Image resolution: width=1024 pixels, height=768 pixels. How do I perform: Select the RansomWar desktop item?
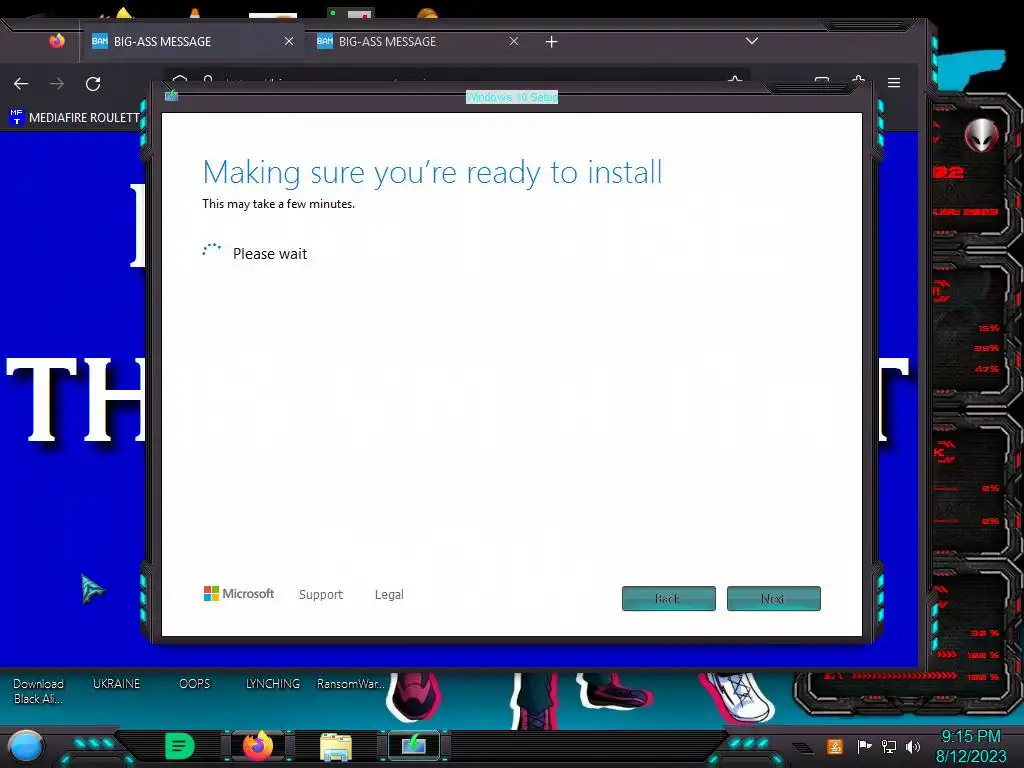[x=351, y=684]
